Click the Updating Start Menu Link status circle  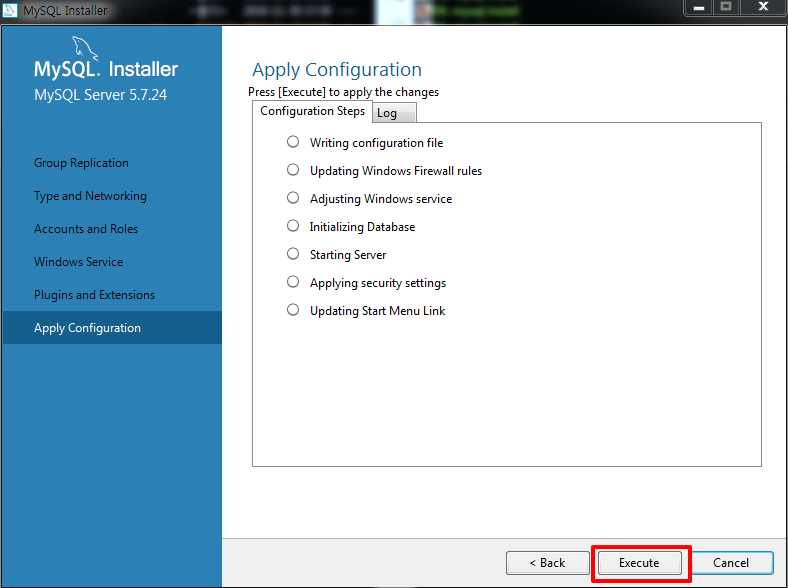pyautogui.click(x=293, y=310)
